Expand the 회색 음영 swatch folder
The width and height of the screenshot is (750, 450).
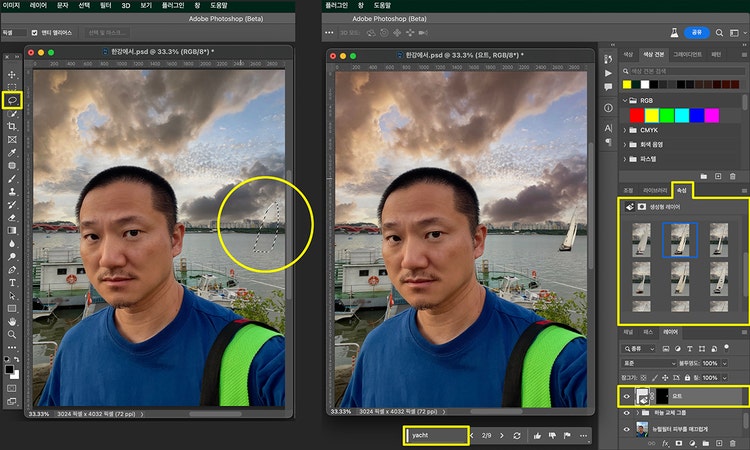(625, 144)
